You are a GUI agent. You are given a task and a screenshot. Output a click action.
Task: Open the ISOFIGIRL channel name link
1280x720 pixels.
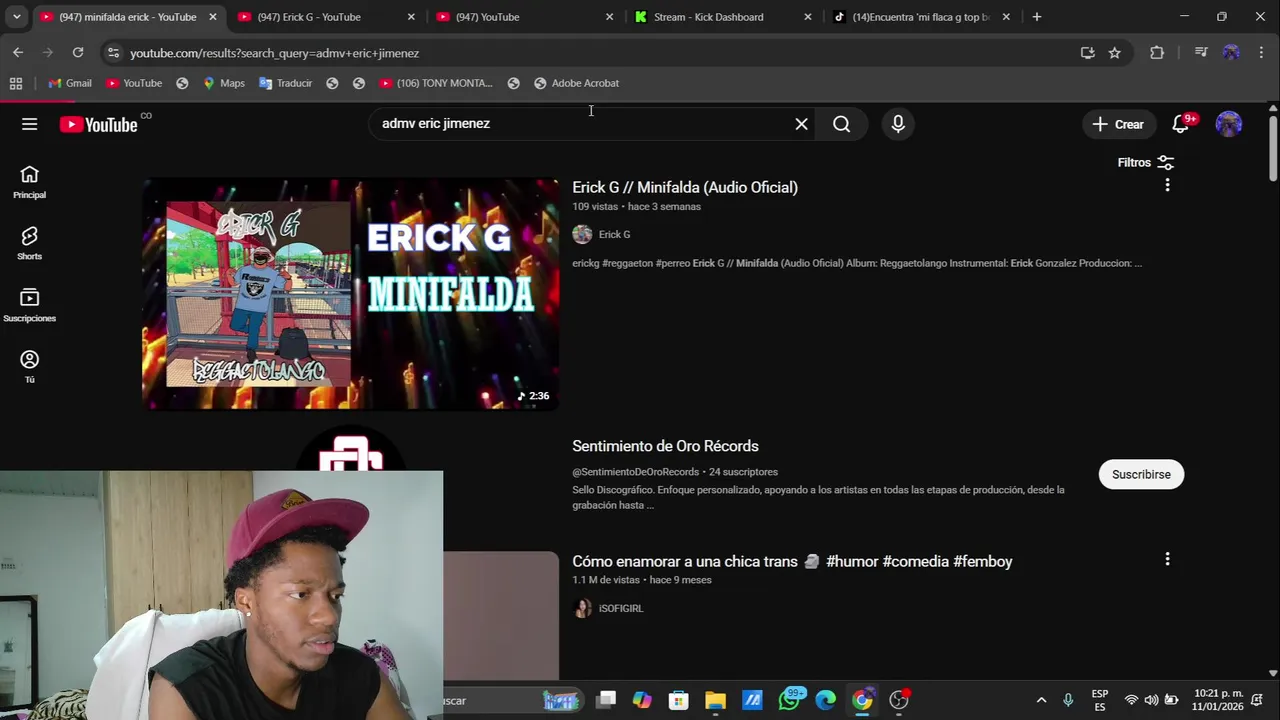[x=620, y=608]
